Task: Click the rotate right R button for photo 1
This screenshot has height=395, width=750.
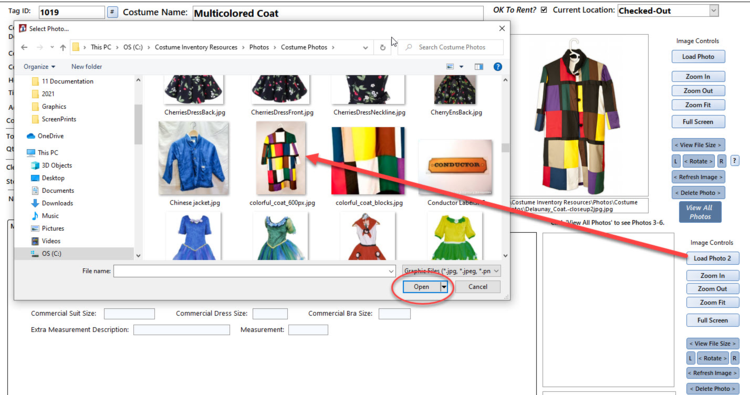Action: (x=721, y=161)
